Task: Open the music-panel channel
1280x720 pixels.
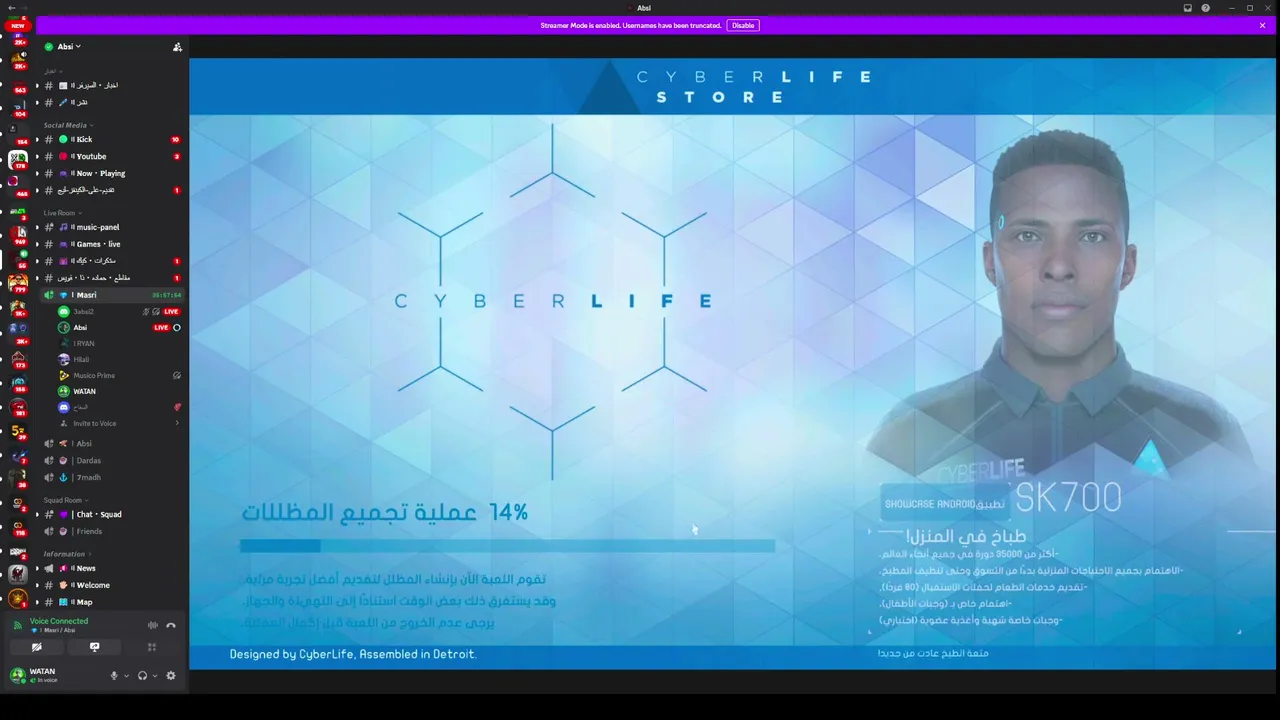Action: pos(110,227)
